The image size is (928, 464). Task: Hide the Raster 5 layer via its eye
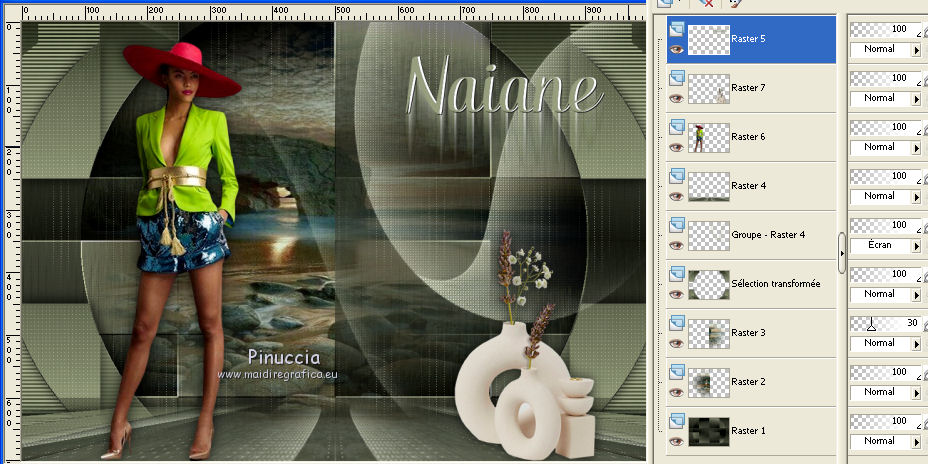(676, 50)
